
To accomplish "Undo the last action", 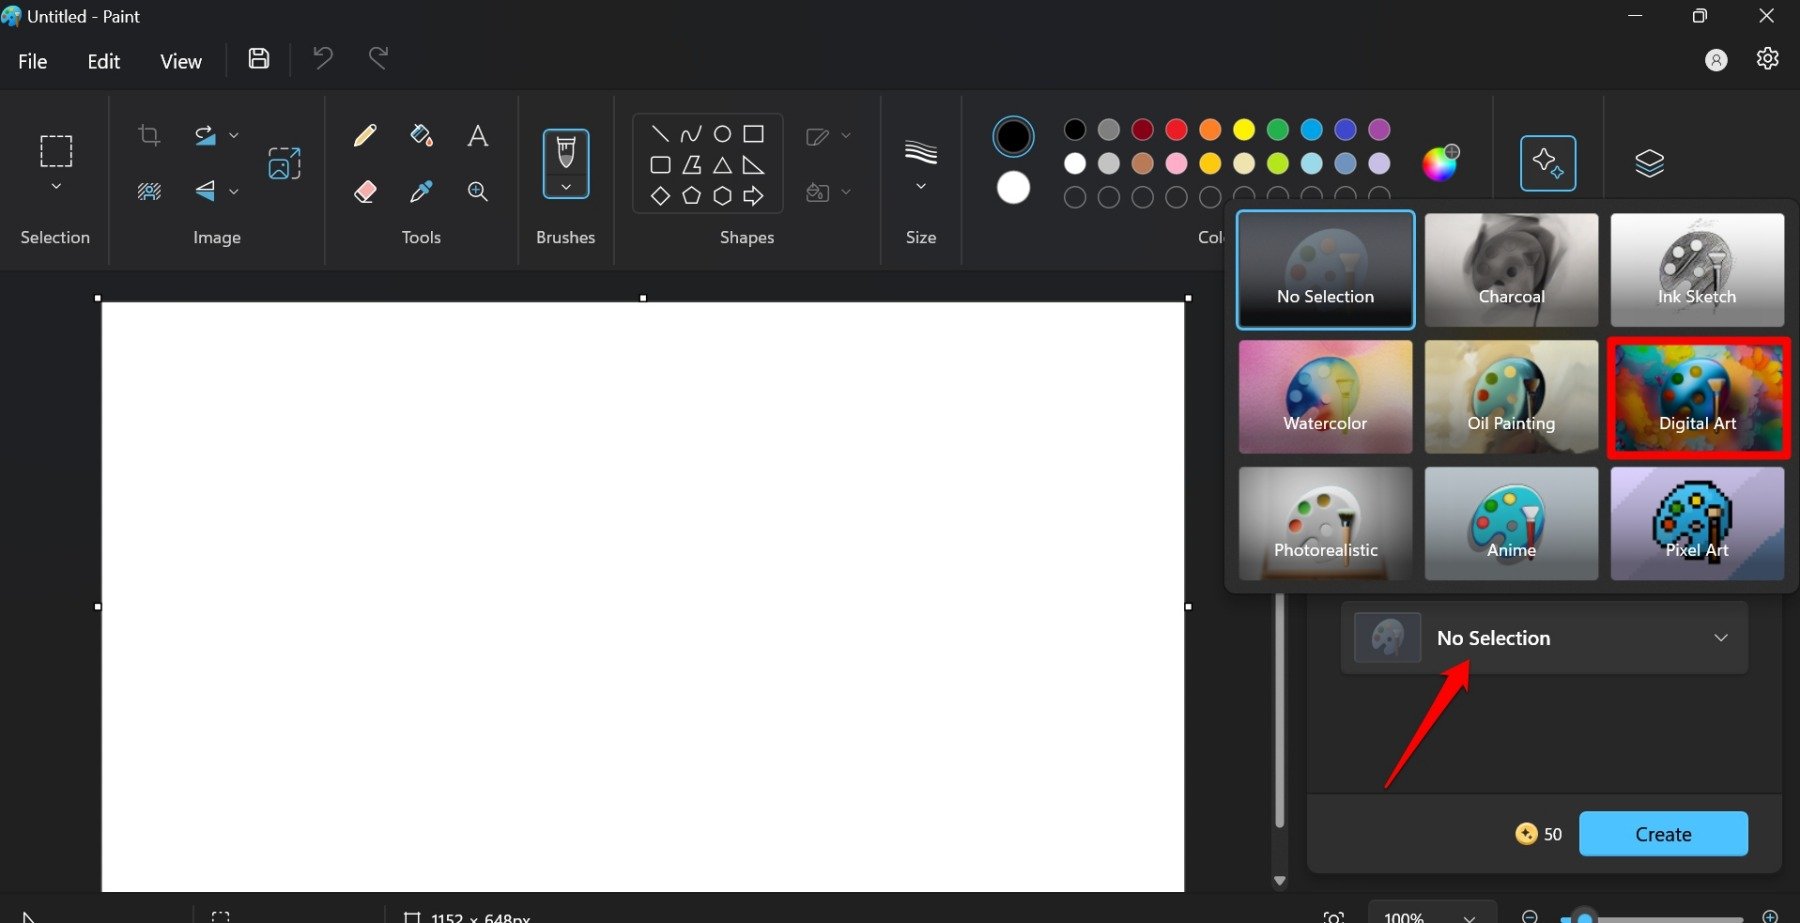I will pyautogui.click(x=322, y=59).
